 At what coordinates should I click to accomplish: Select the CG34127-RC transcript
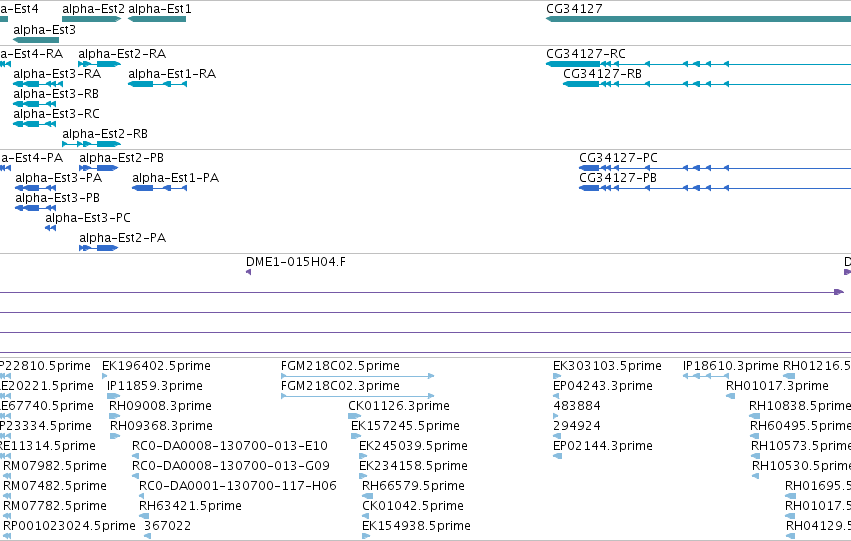coord(698,64)
